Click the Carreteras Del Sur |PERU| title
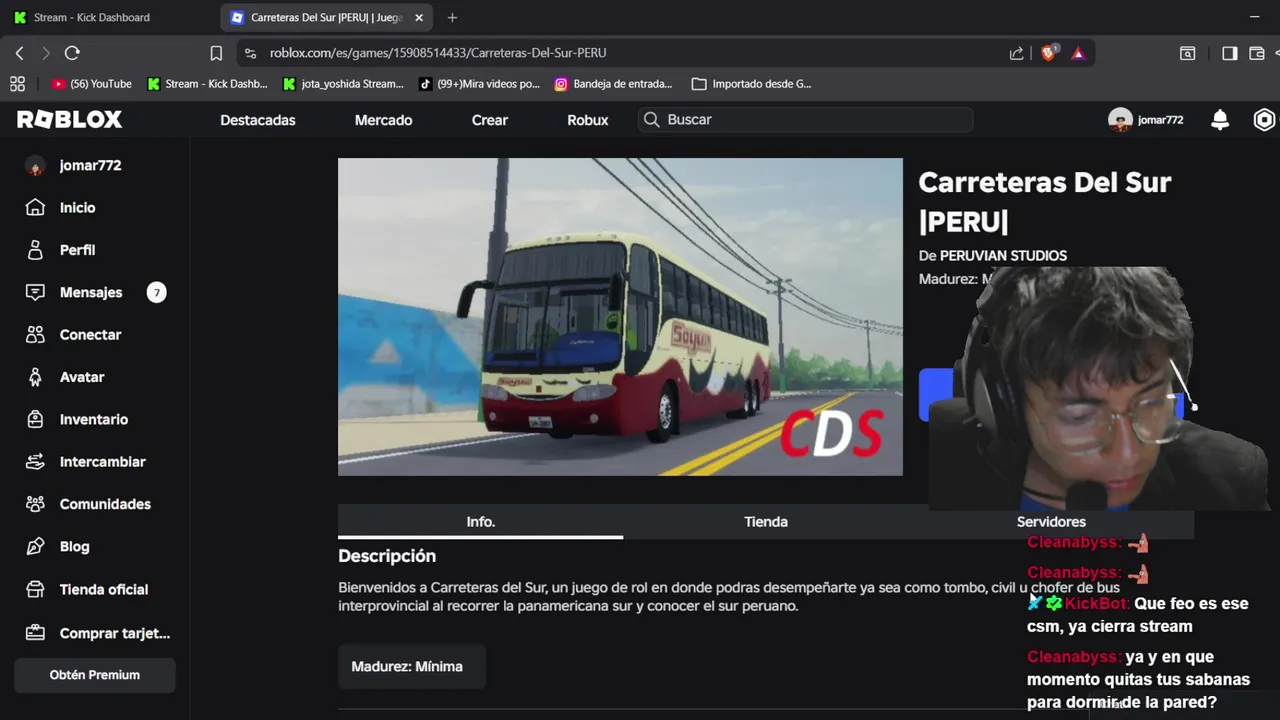1280x720 pixels. [1044, 201]
